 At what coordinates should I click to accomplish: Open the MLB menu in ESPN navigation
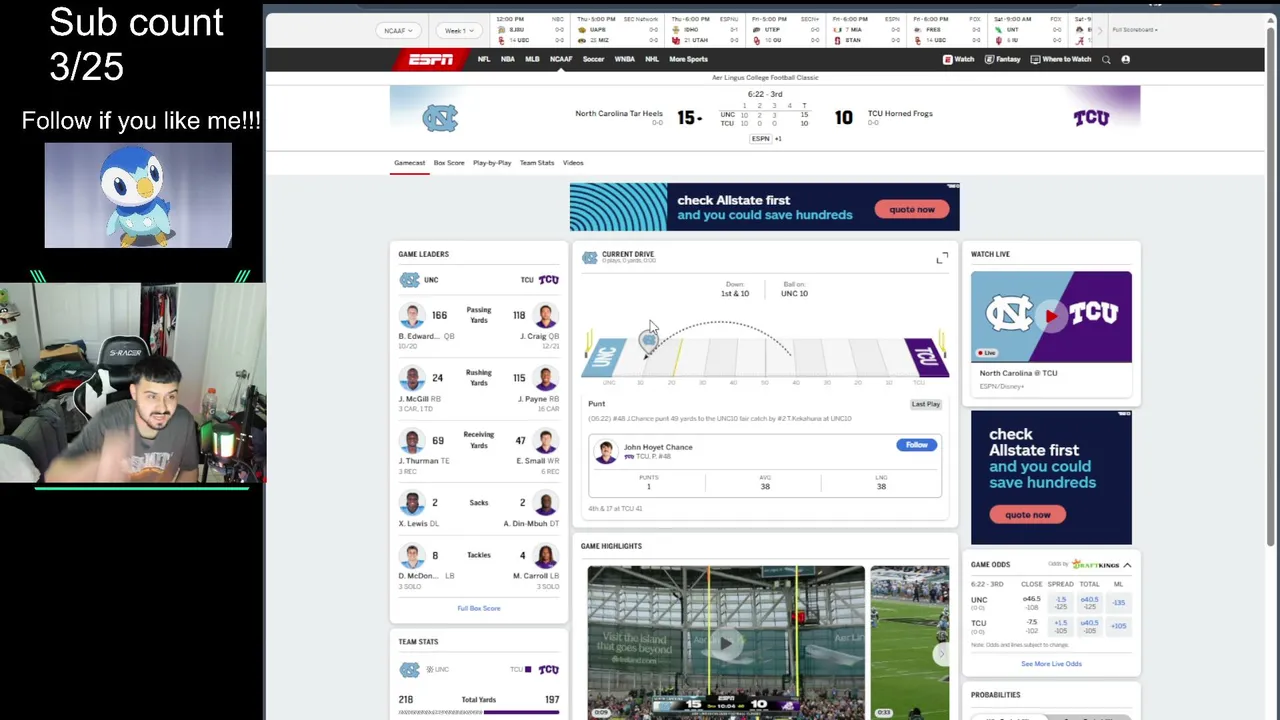(532, 60)
